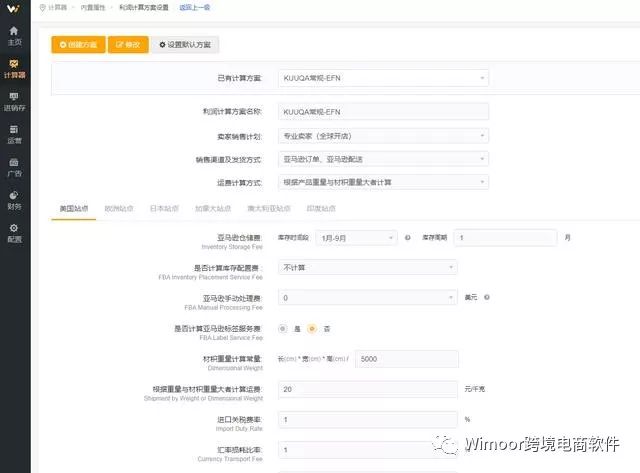Image resolution: width=640 pixels, height=473 pixels.
Task: Open the 库存时间段 1月-9月 dropdown
Action: (x=356, y=238)
